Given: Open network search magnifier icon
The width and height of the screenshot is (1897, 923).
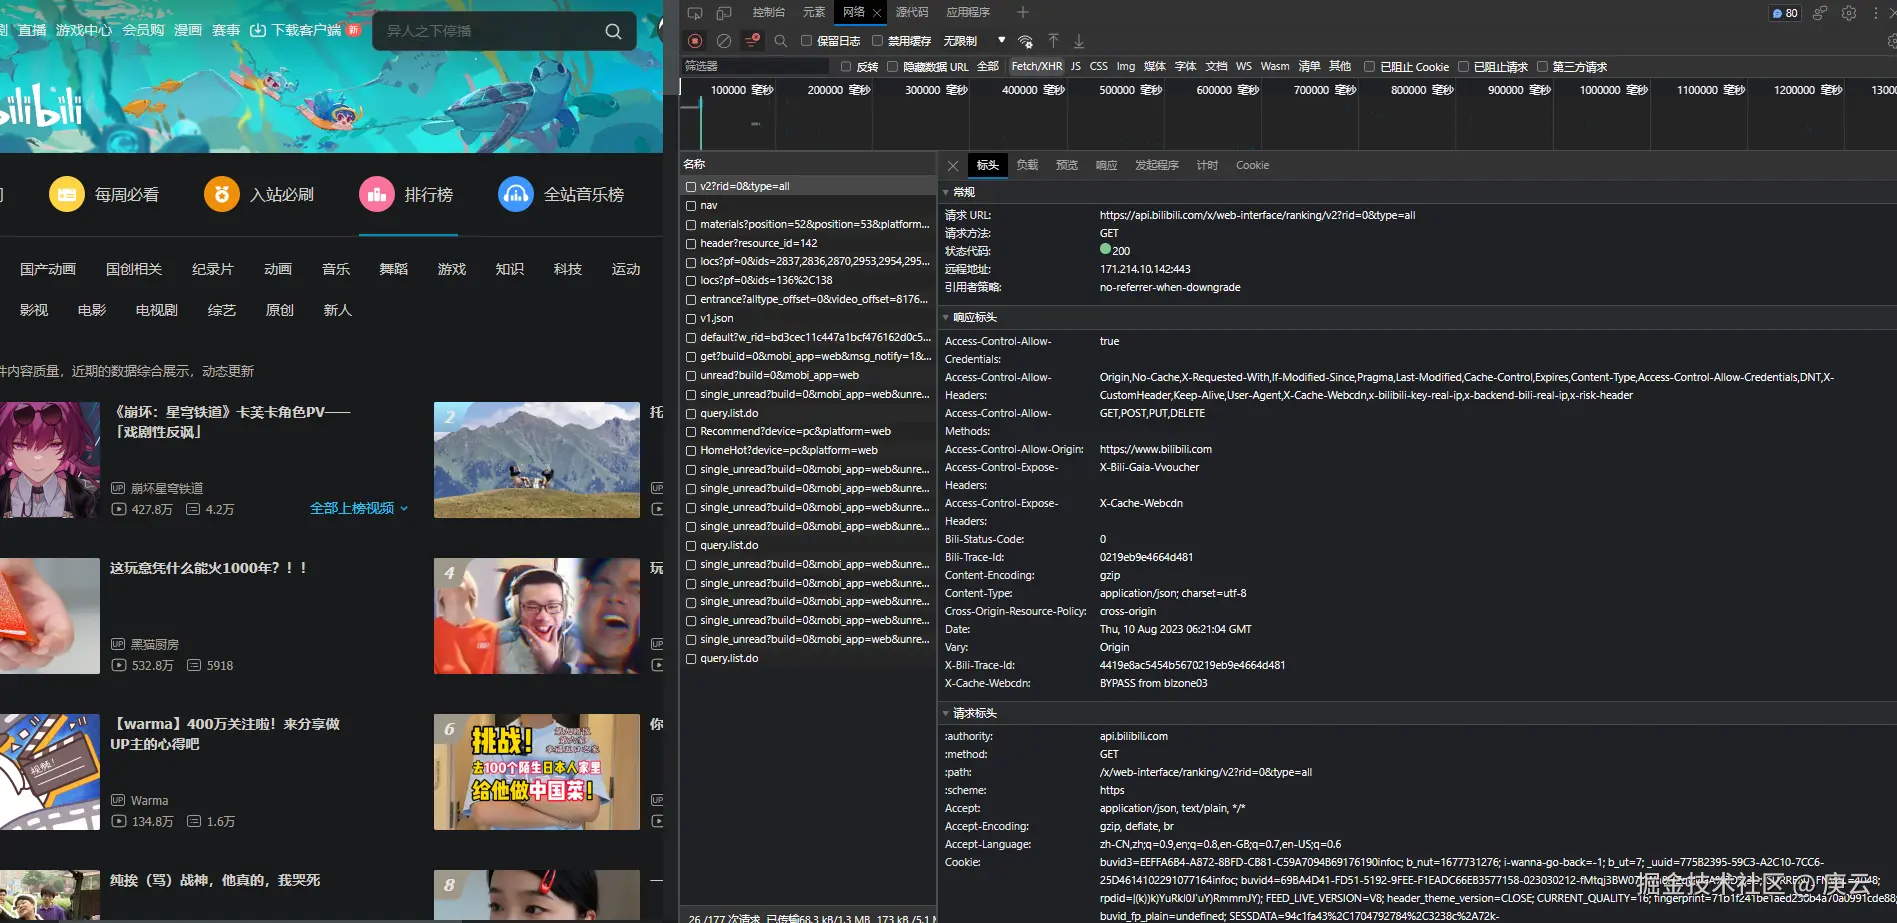Looking at the screenshot, I should click(781, 41).
